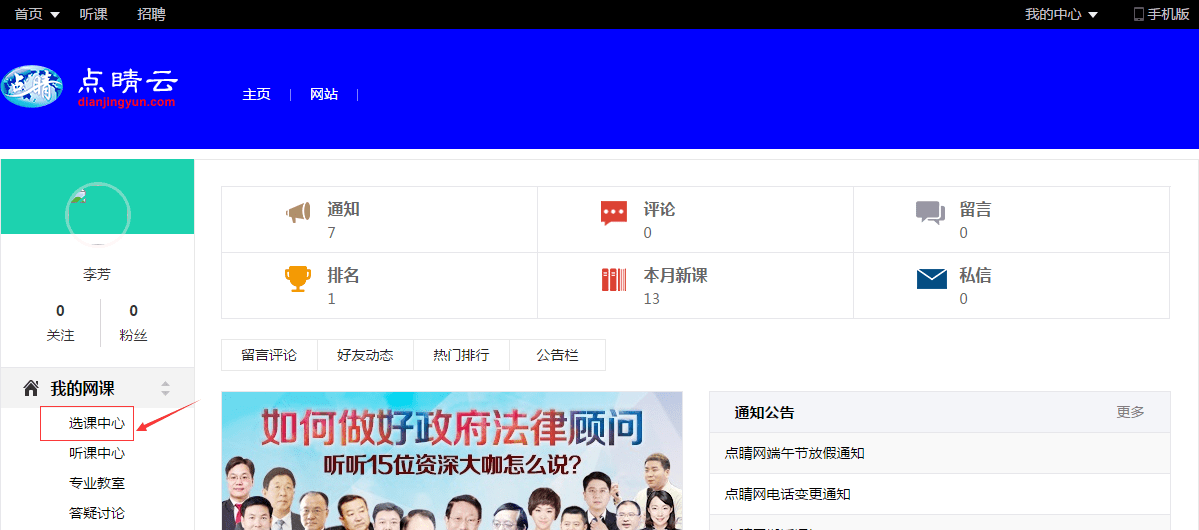This screenshot has height=530, width=1199.
Task: Click the red books icon for 本月新课
Action: tap(614, 279)
